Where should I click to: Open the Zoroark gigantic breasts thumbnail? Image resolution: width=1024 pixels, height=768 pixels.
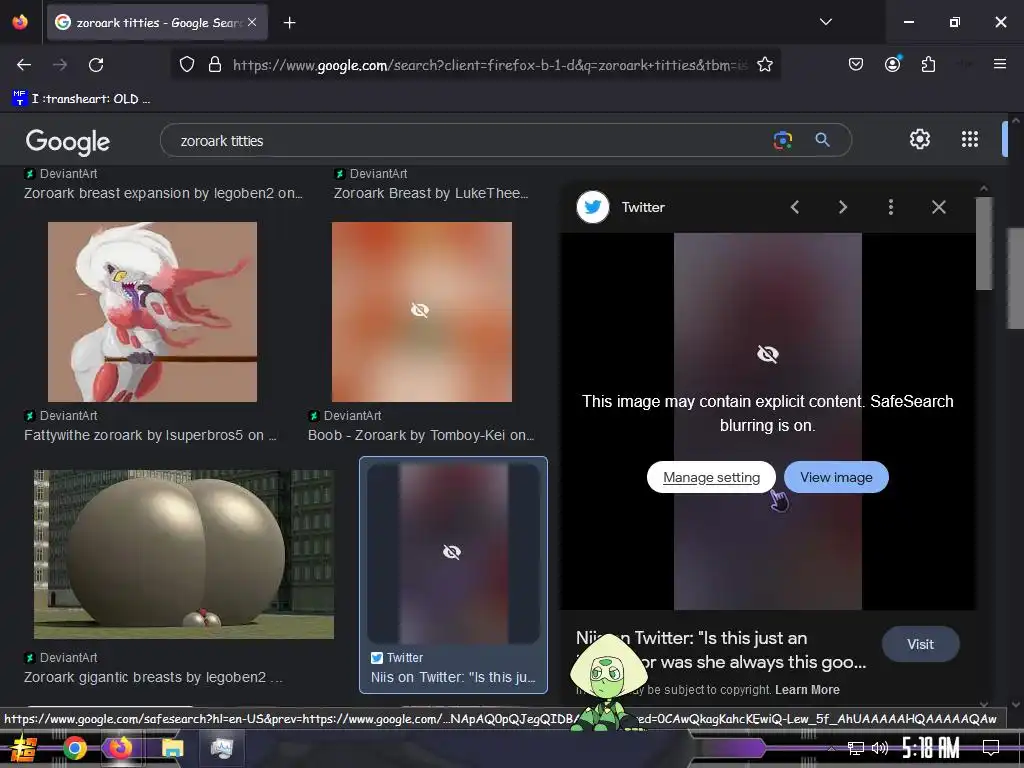[184, 554]
